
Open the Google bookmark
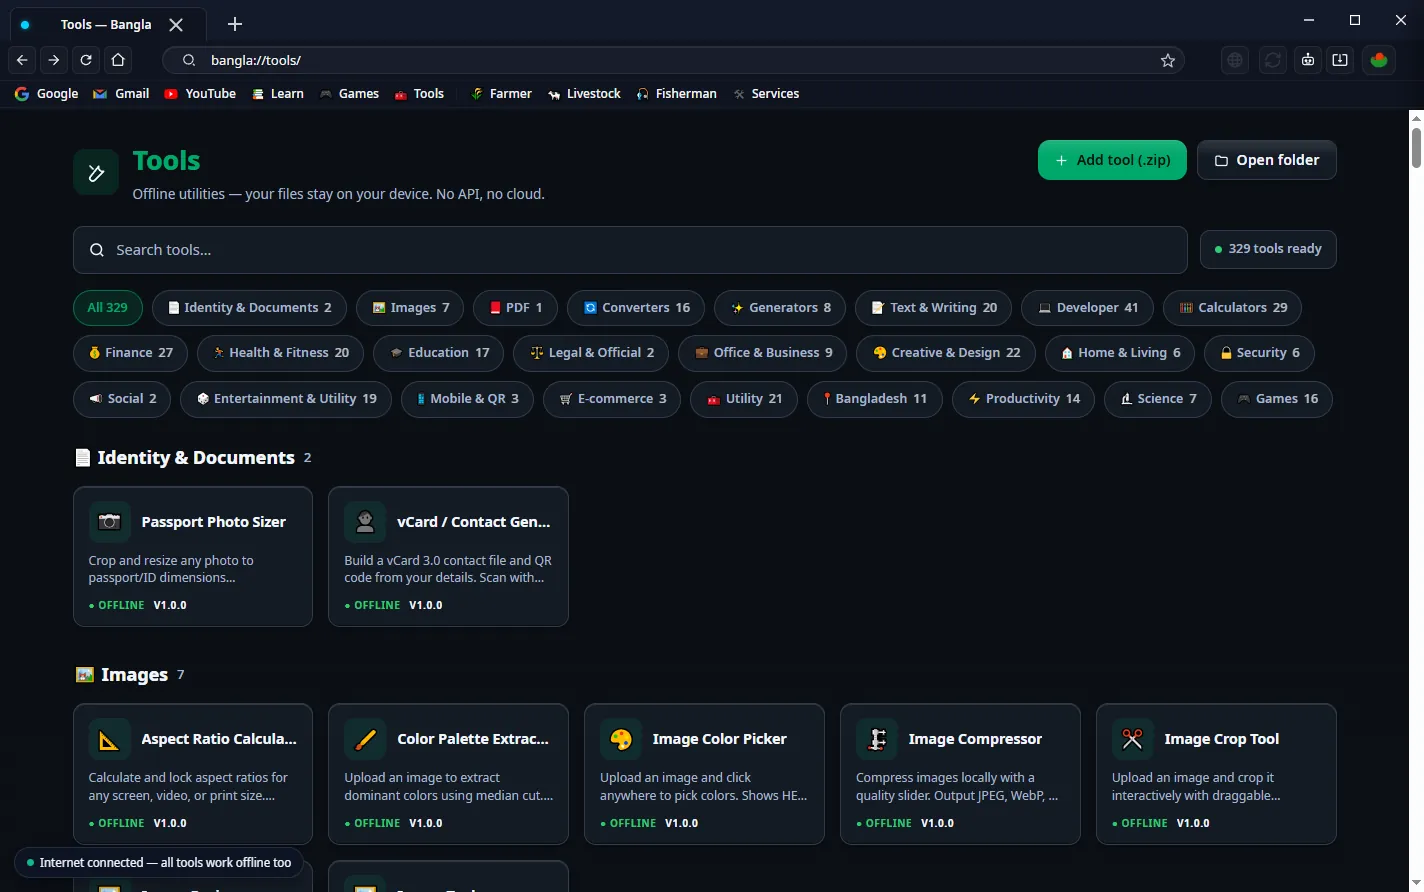coord(46,94)
